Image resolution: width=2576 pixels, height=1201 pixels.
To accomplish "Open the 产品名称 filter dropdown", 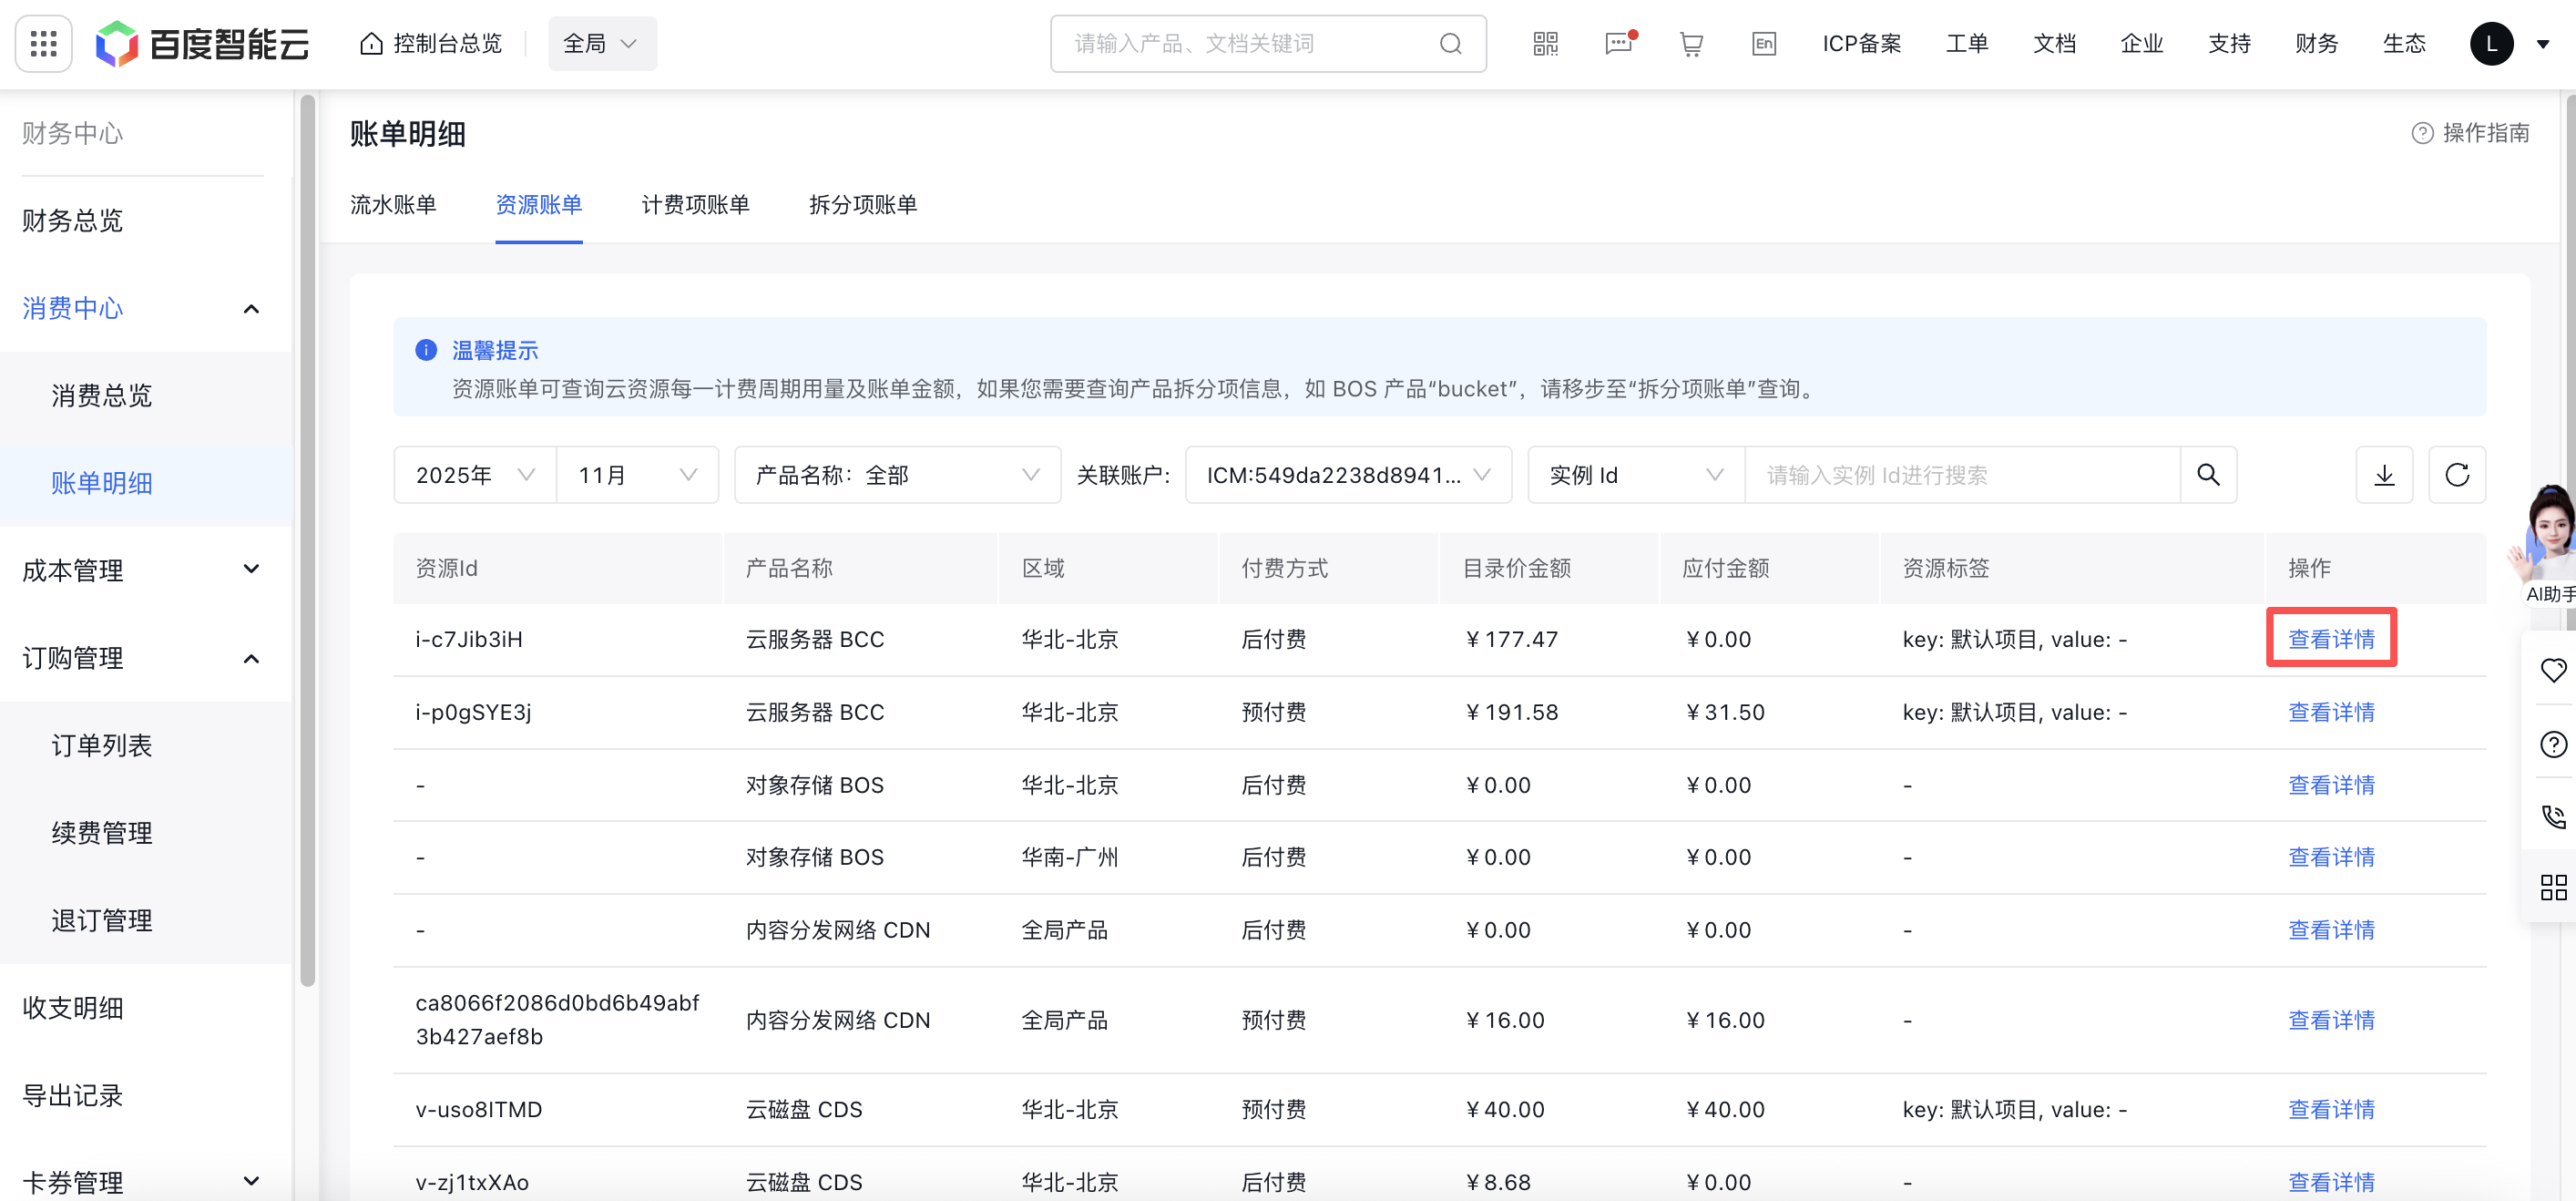I will 897,475.
